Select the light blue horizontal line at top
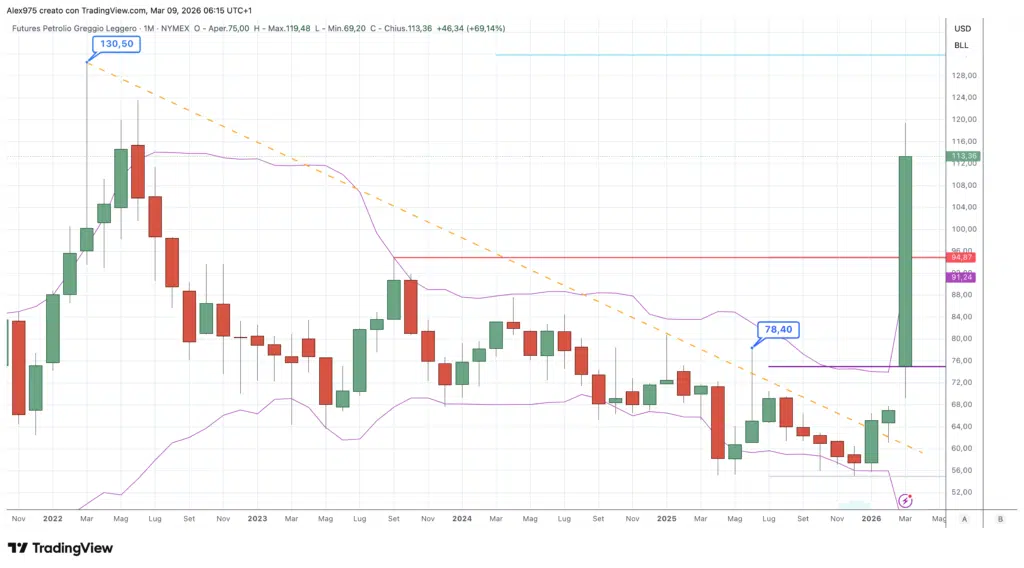The width and height of the screenshot is (1024, 568). pyautogui.click(x=720, y=54)
